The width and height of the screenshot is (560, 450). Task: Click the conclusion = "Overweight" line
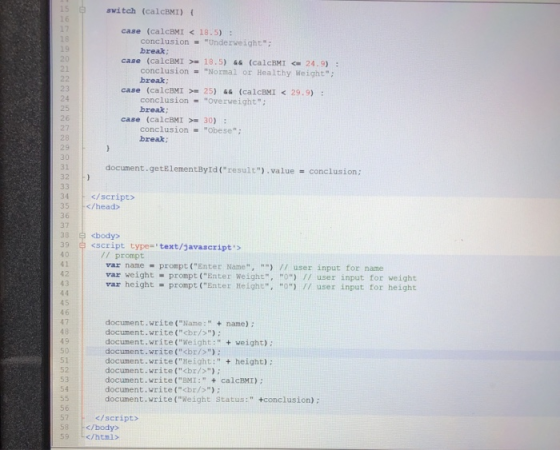pos(203,101)
